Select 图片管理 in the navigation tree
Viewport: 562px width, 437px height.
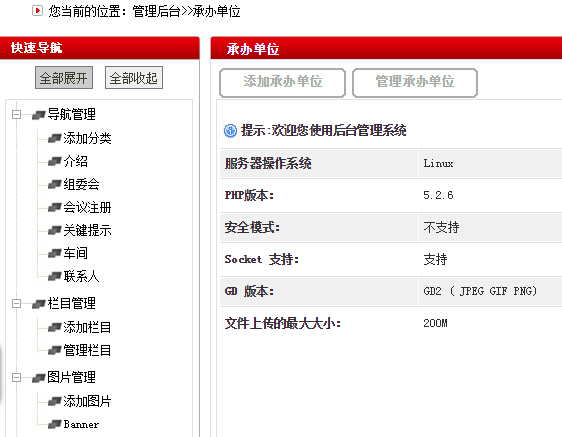(71, 377)
